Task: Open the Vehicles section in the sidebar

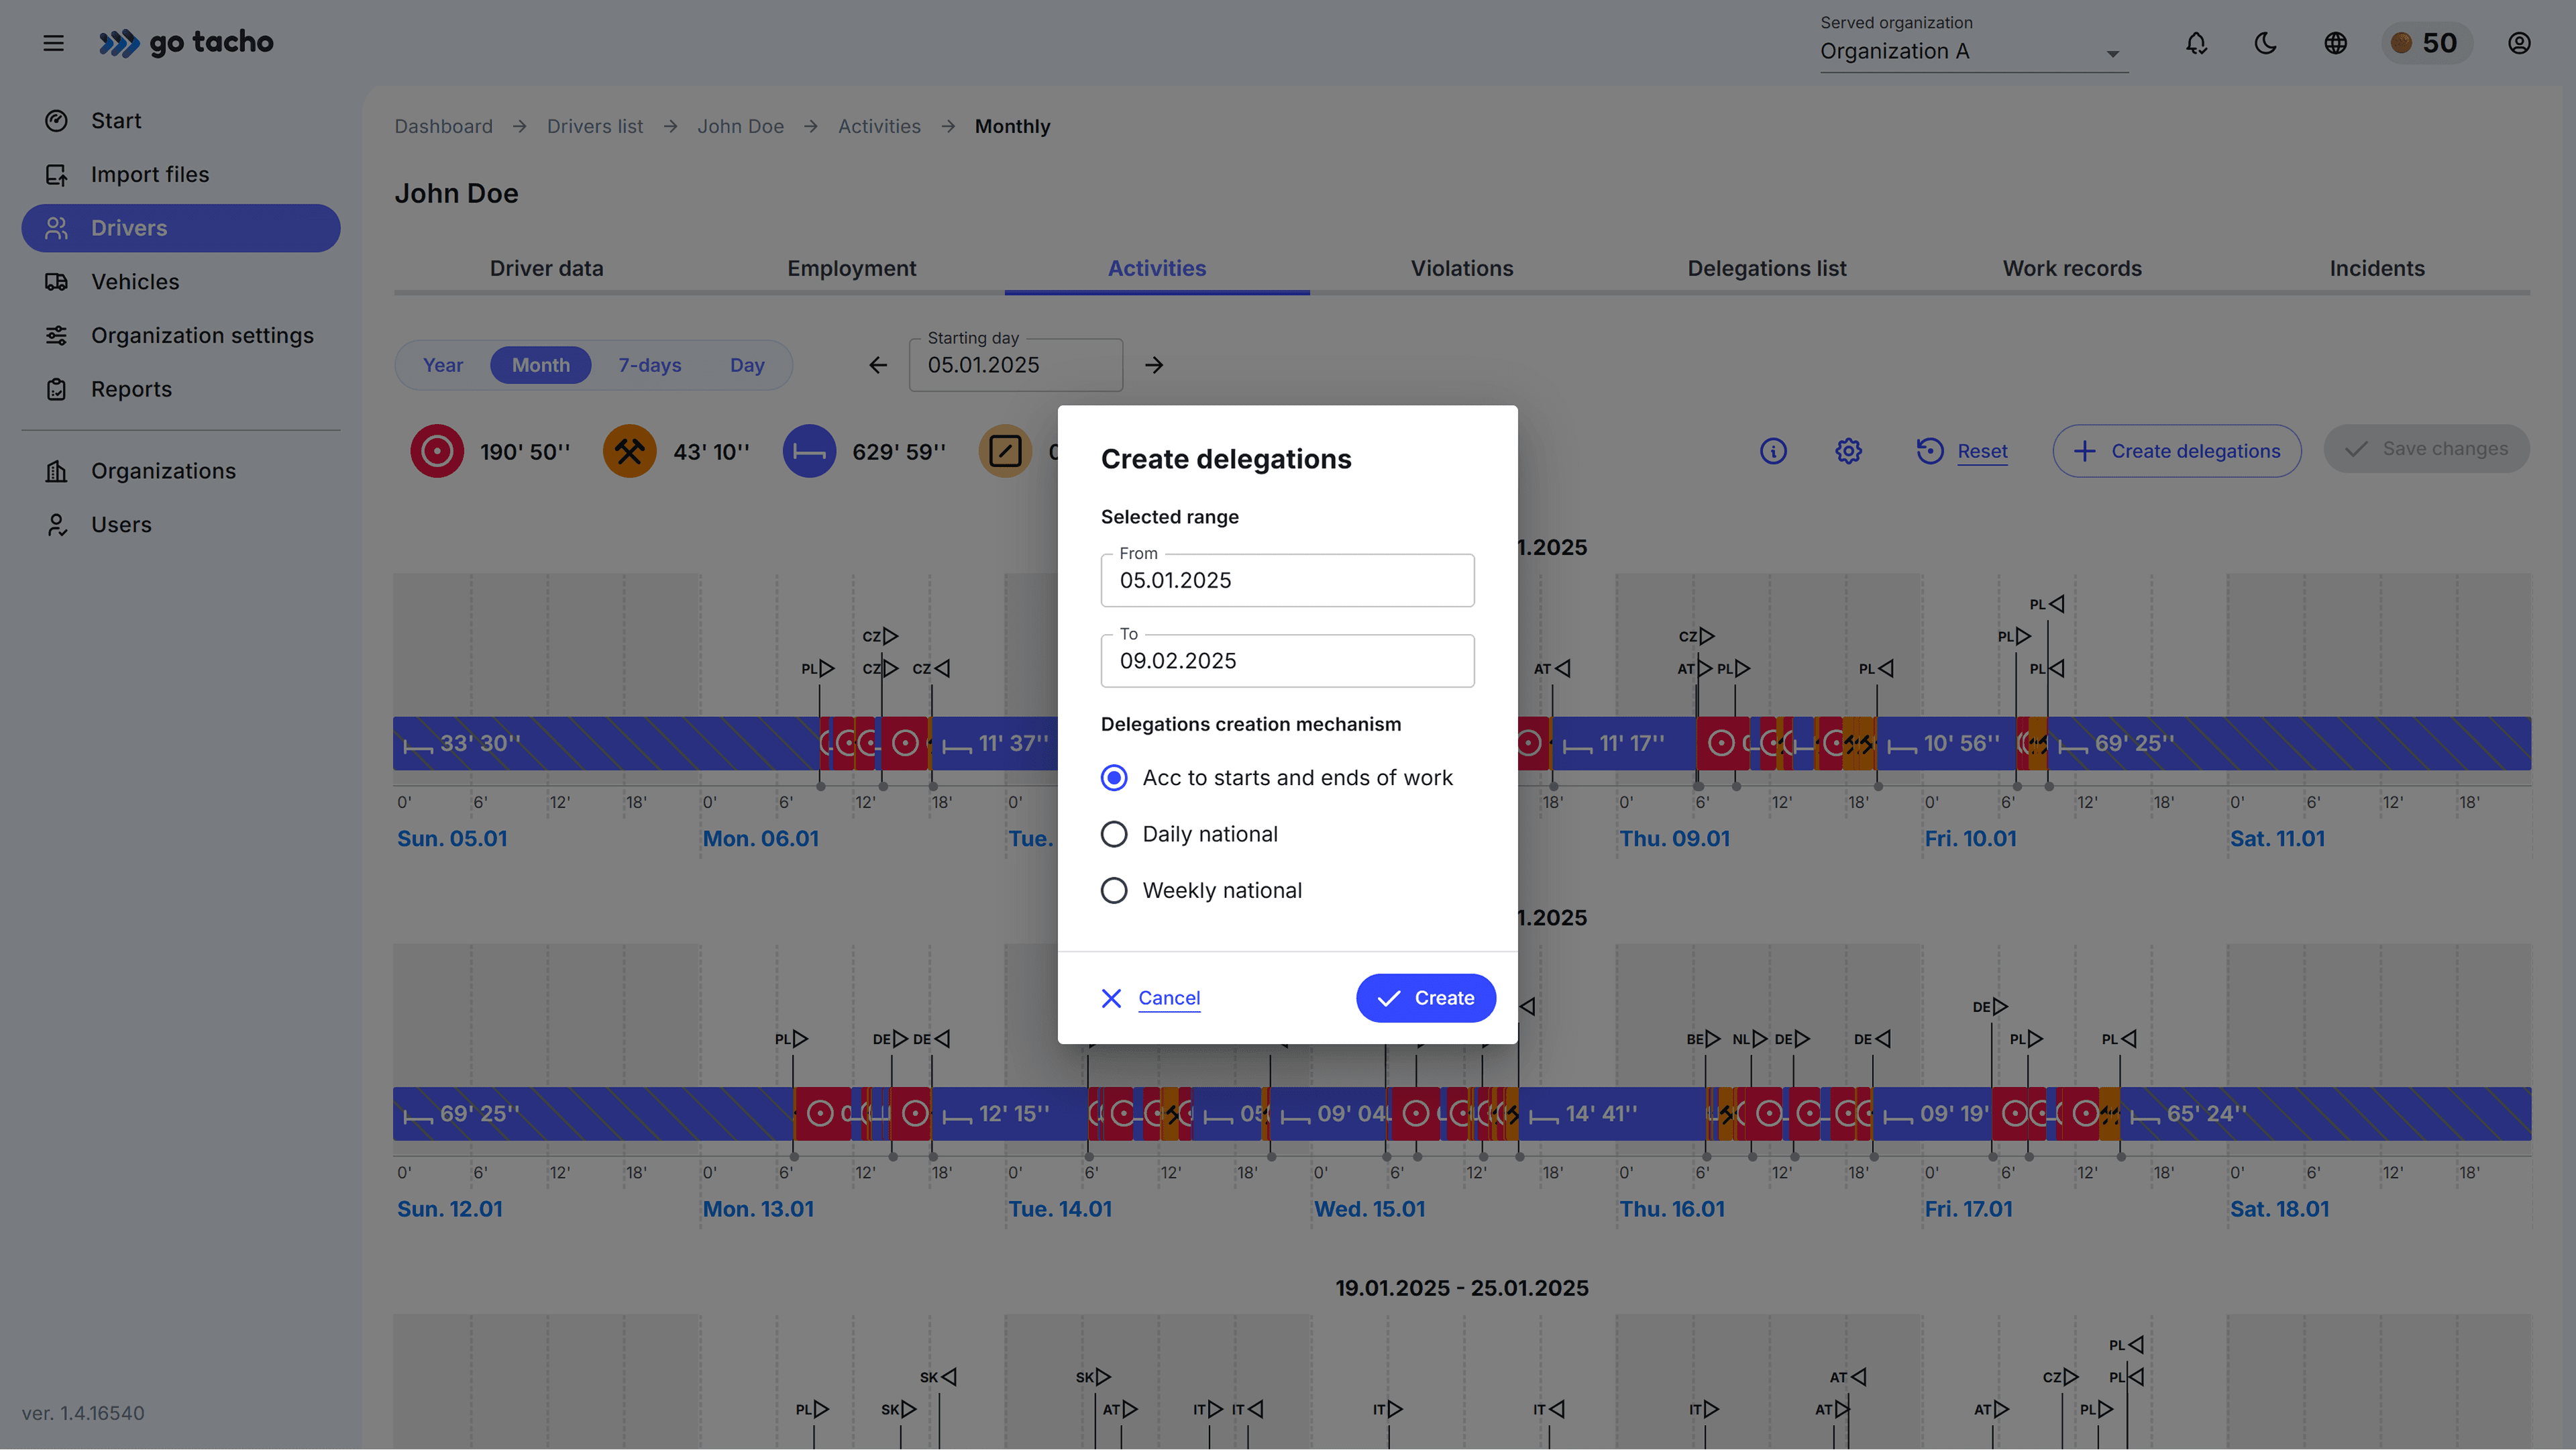Action: point(136,281)
